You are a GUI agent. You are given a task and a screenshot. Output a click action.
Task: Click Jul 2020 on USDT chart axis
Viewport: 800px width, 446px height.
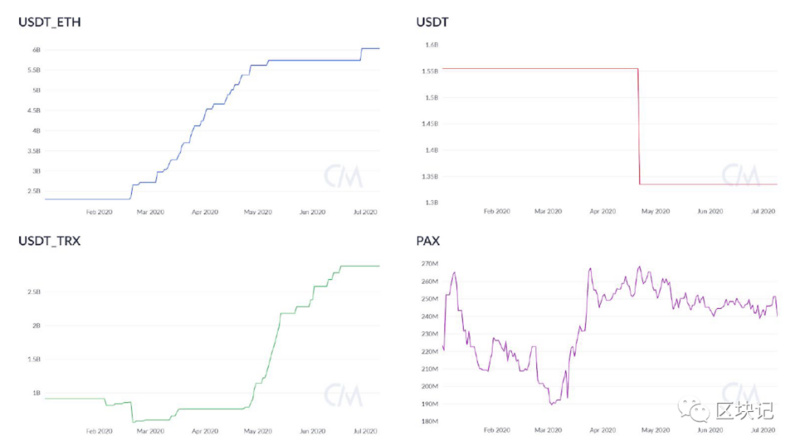[764, 212]
